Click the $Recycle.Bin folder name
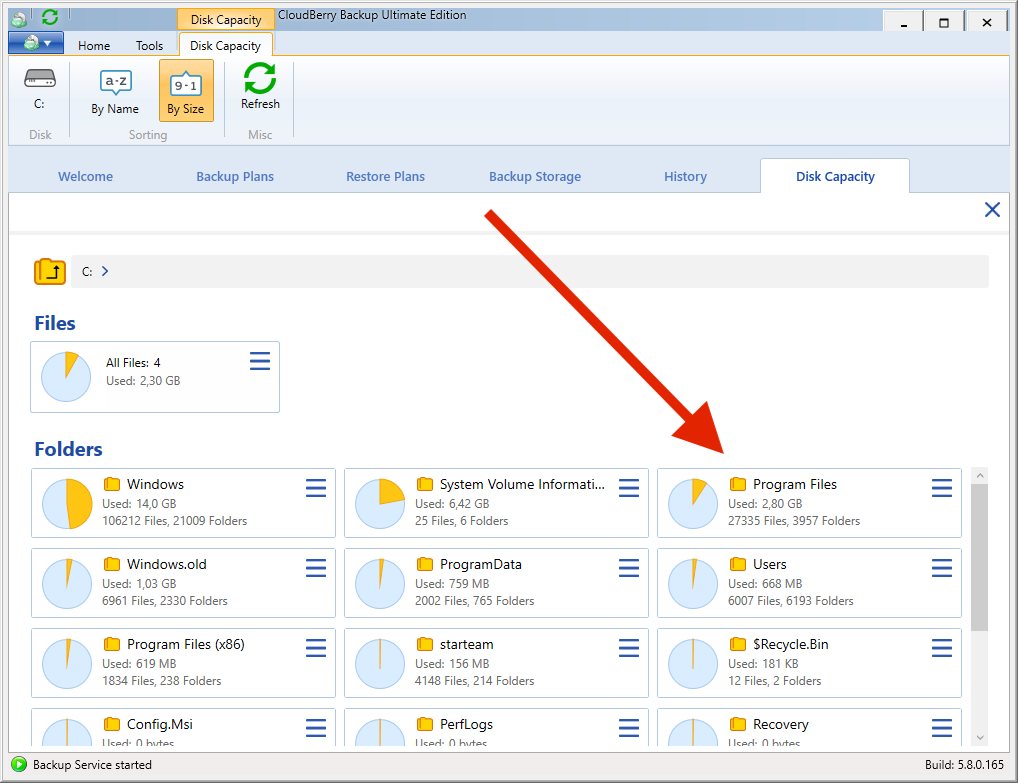 (790, 644)
